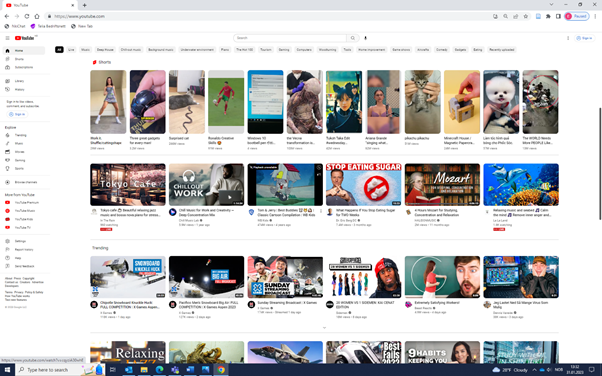Image resolution: width=602 pixels, height=376 pixels.
Task: Open Send feedback in the sidebar
Action: click(x=23, y=266)
